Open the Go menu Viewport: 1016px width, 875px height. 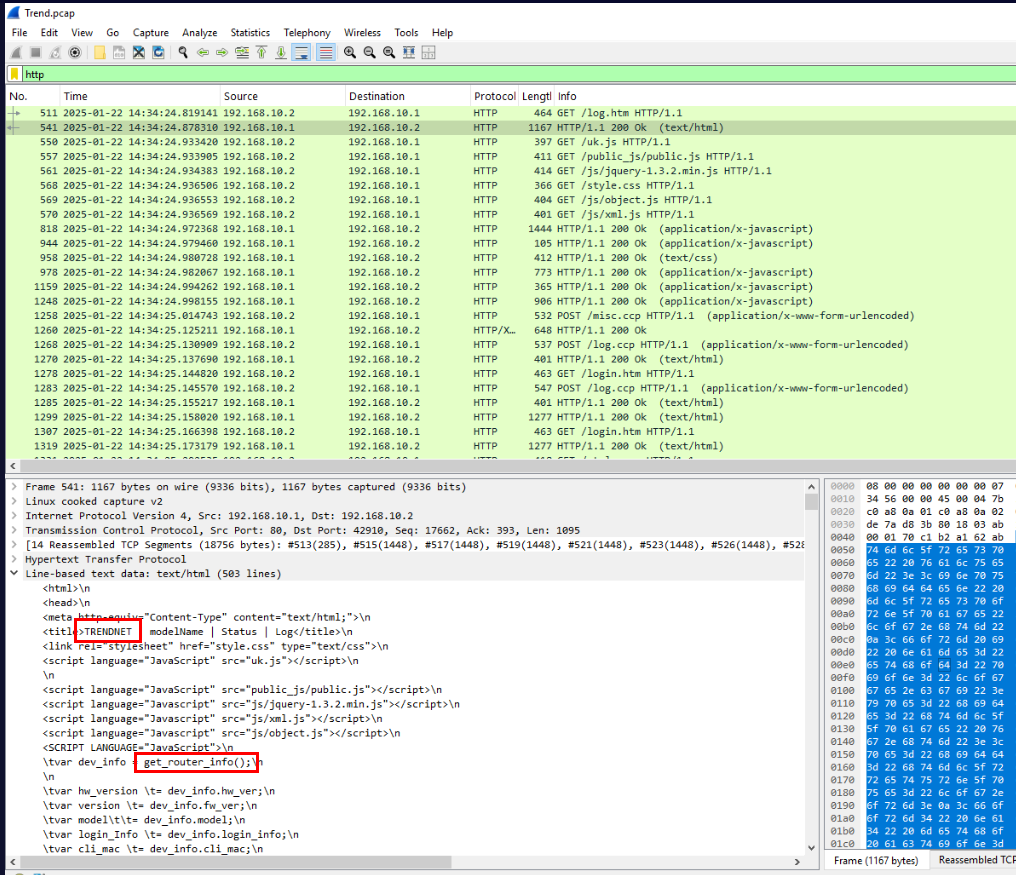click(x=113, y=32)
